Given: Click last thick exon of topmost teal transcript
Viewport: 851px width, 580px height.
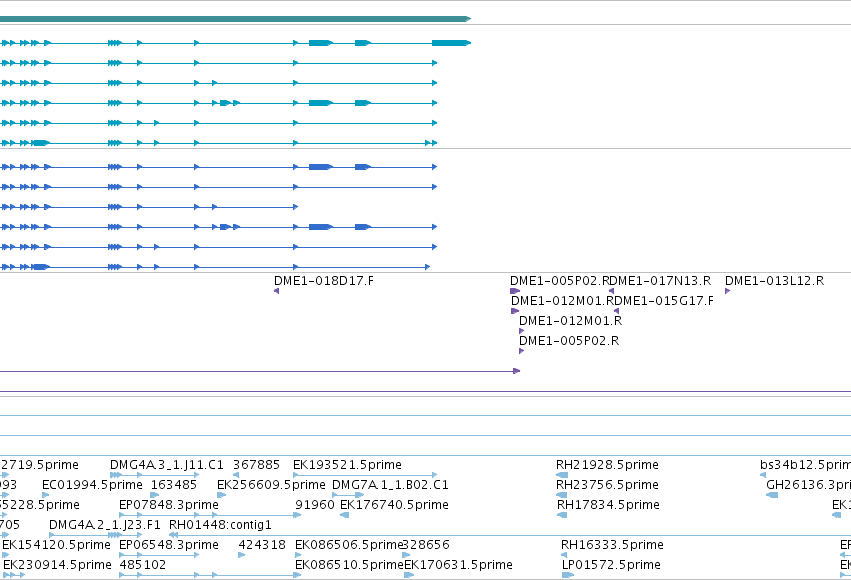Looking at the screenshot, I should coord(452,43).
